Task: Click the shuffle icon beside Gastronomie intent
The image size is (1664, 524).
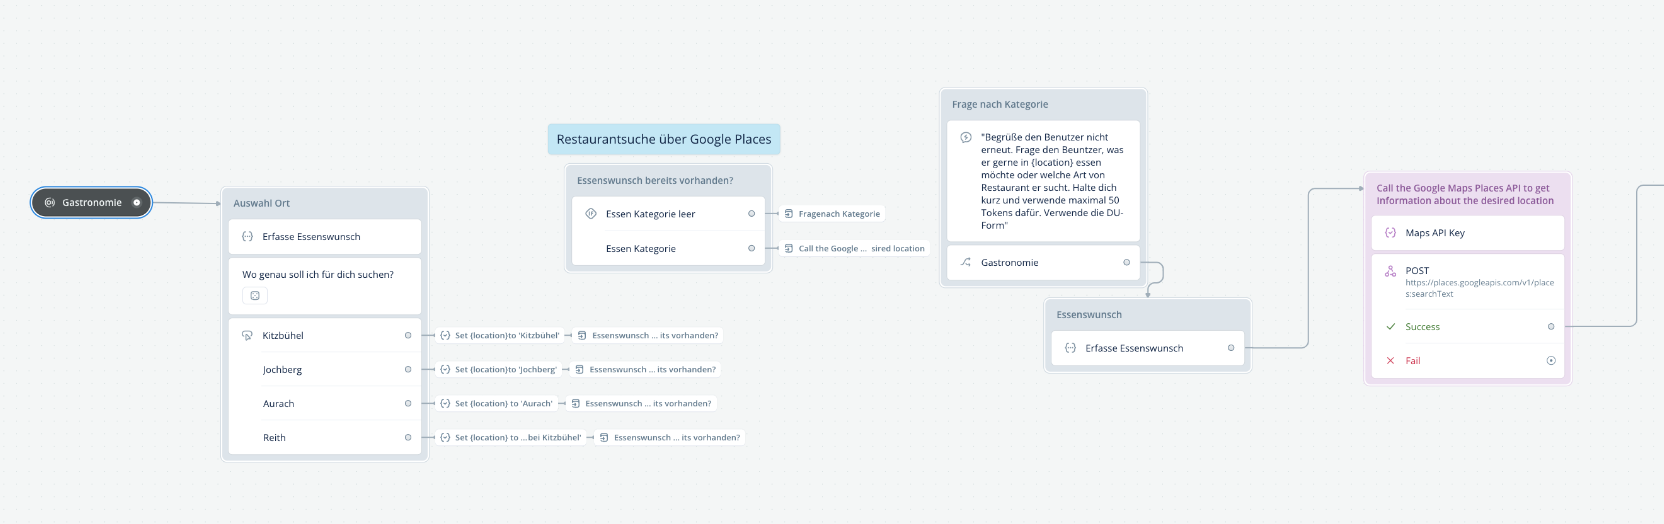Action: coord(966,263)
